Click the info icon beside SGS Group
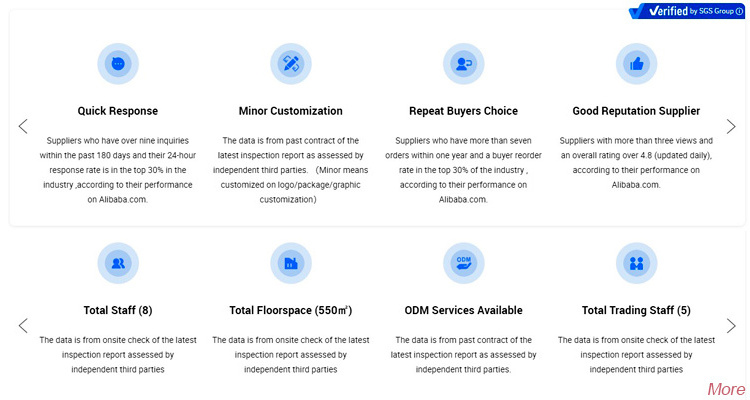 [x=739, y=12]
